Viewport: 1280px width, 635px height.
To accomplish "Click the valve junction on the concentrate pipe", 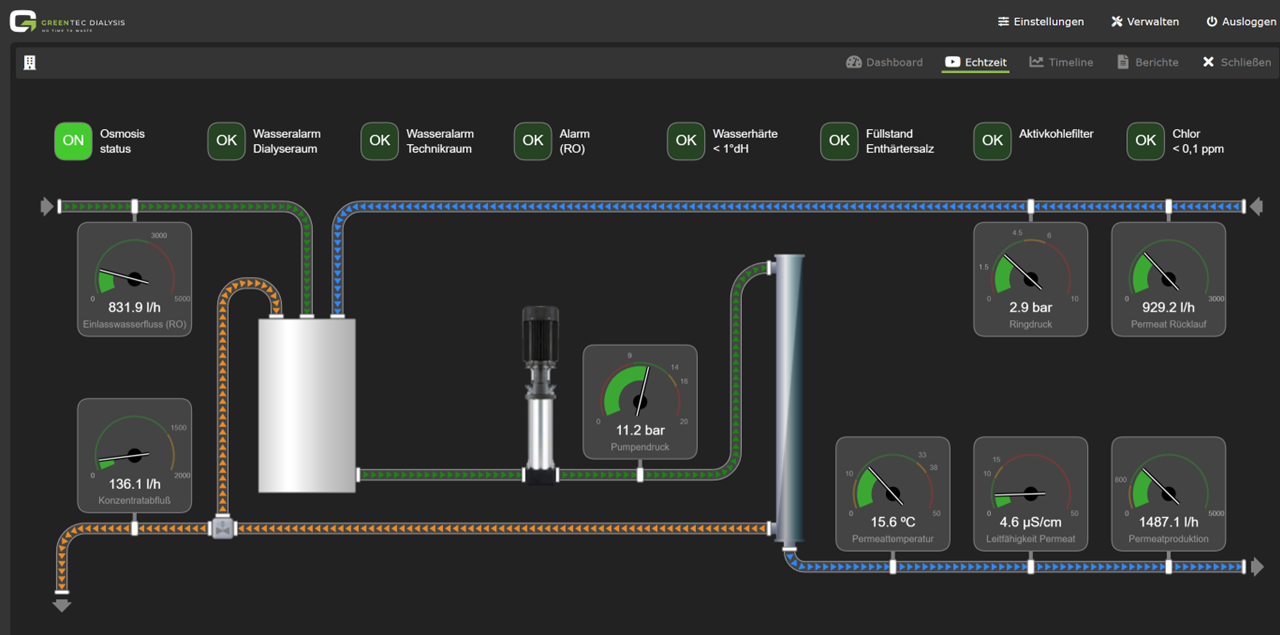I will click(221, 527).
